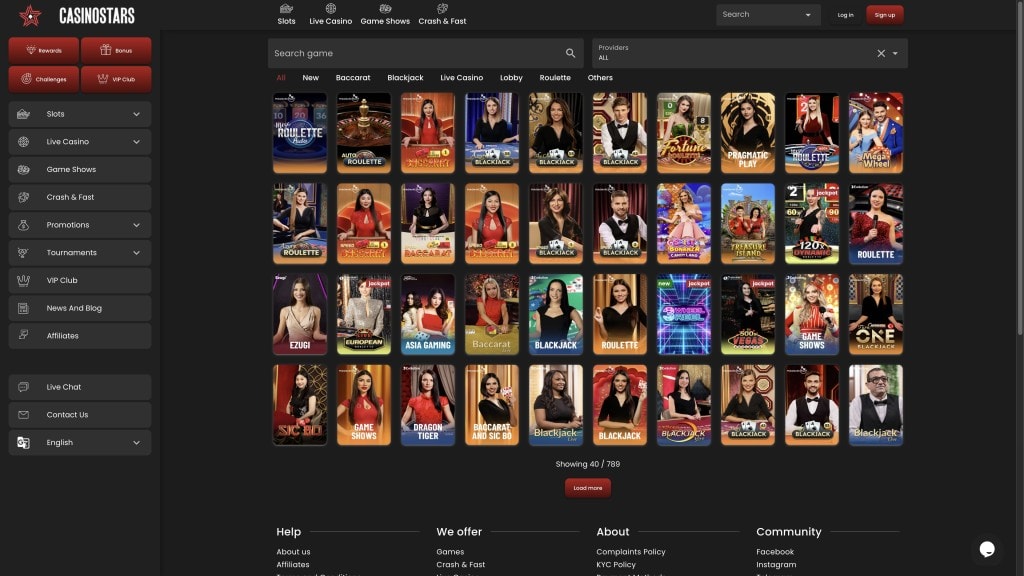Viewport: 1024px width, 576px height.
Task: Open the English language dropdown
Action: click(80, 443)
